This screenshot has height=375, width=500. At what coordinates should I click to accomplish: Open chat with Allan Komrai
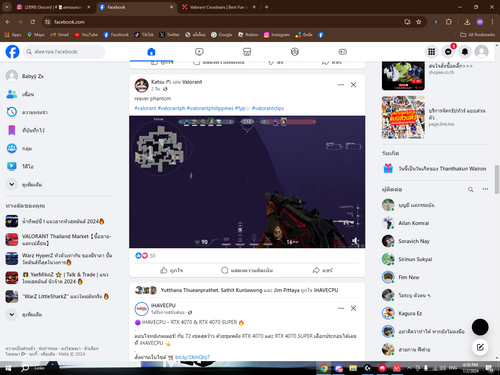435,223
